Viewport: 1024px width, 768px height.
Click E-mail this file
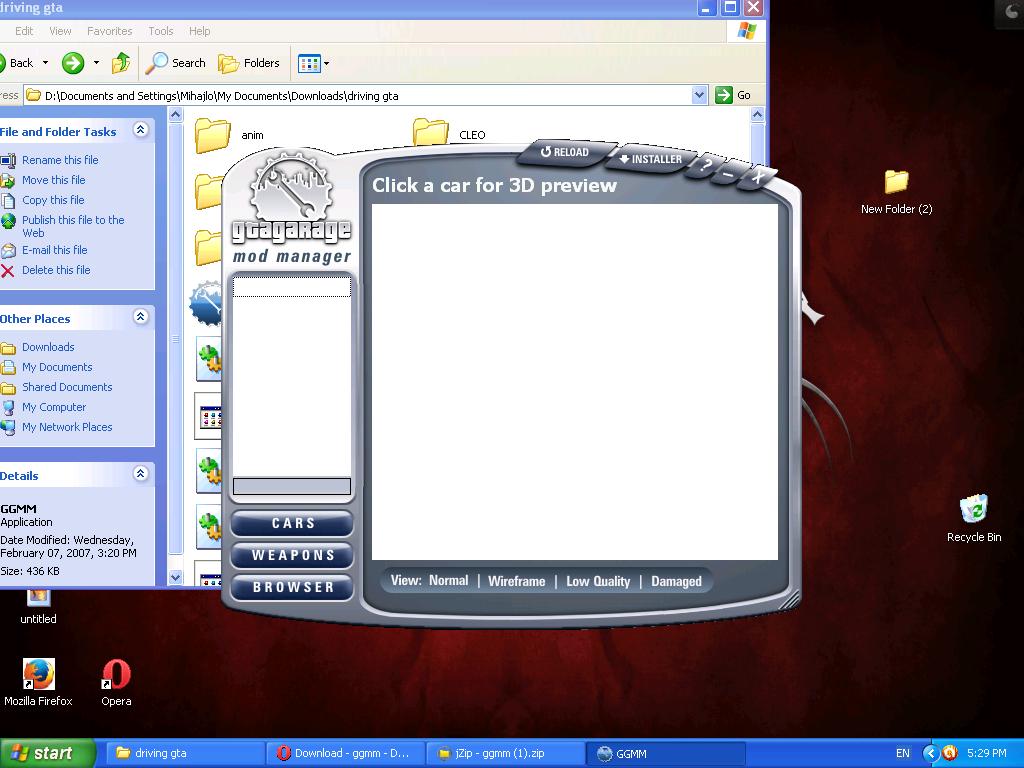[x=55, y=250]
